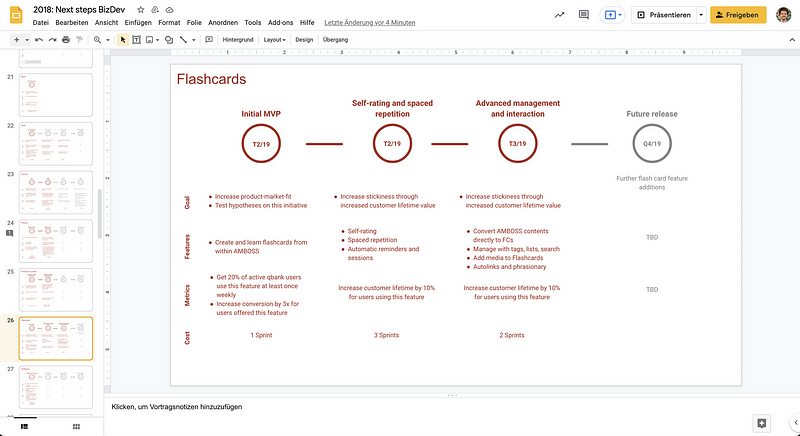Expand the line type dropdown arrow

point(193,40)
